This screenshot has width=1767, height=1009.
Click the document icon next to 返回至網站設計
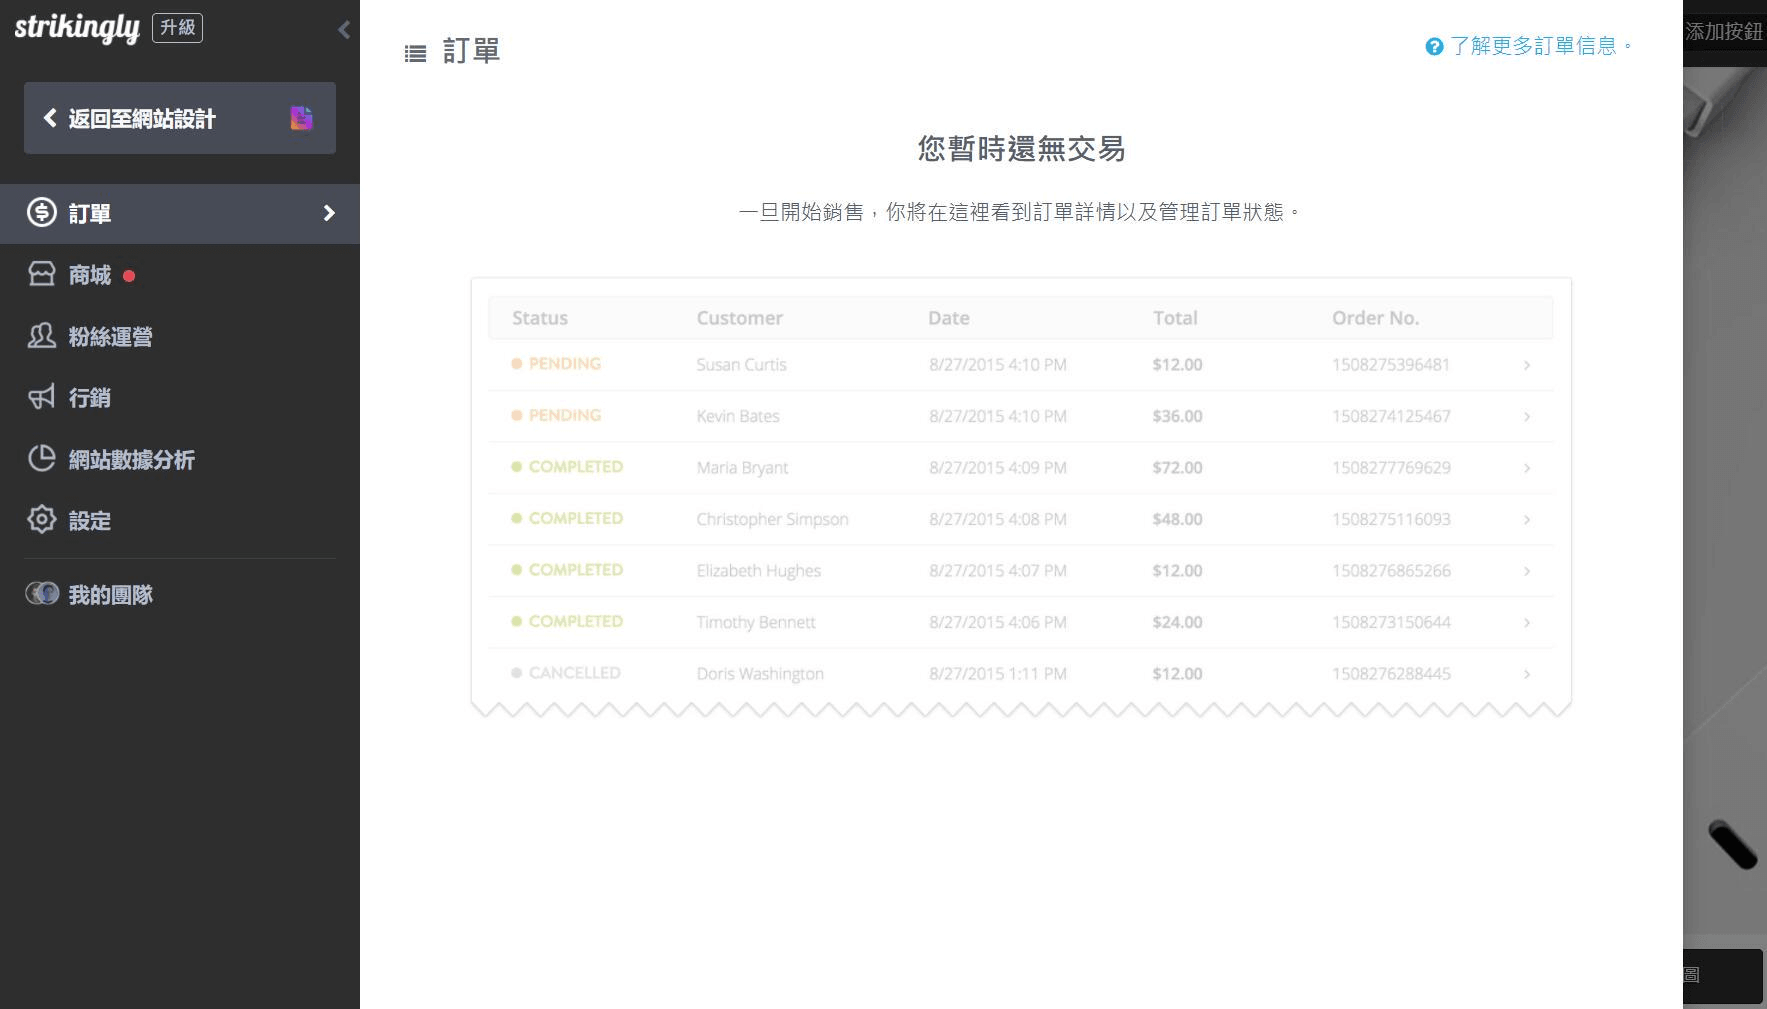coord(301,118)
